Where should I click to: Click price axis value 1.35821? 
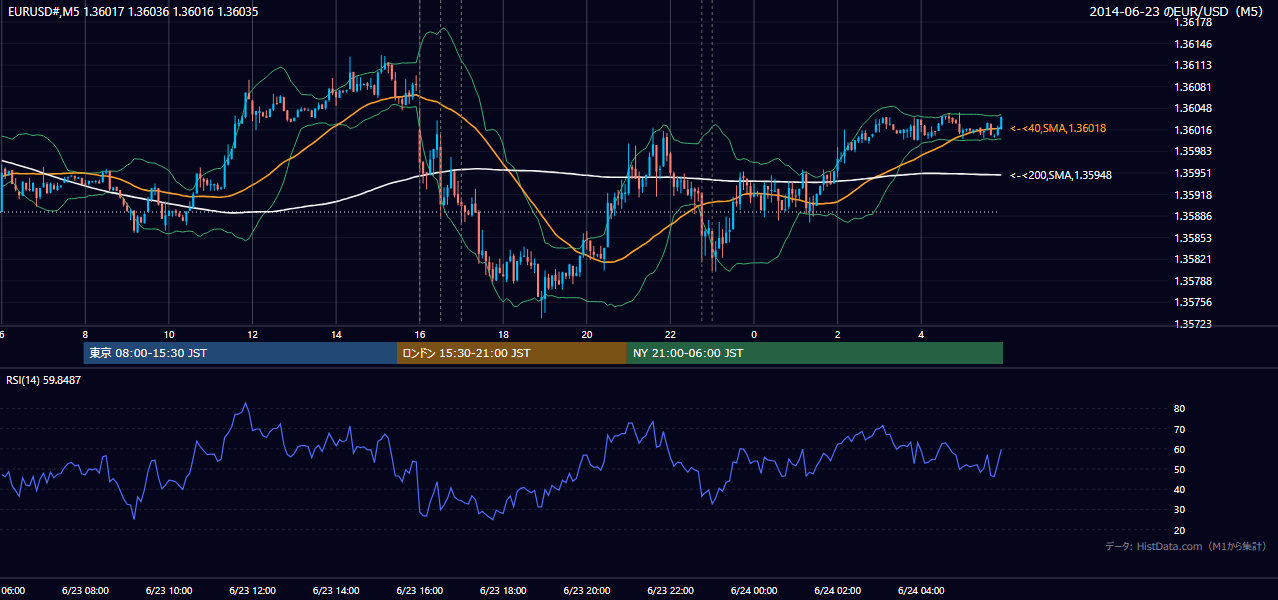(1194, 259)
